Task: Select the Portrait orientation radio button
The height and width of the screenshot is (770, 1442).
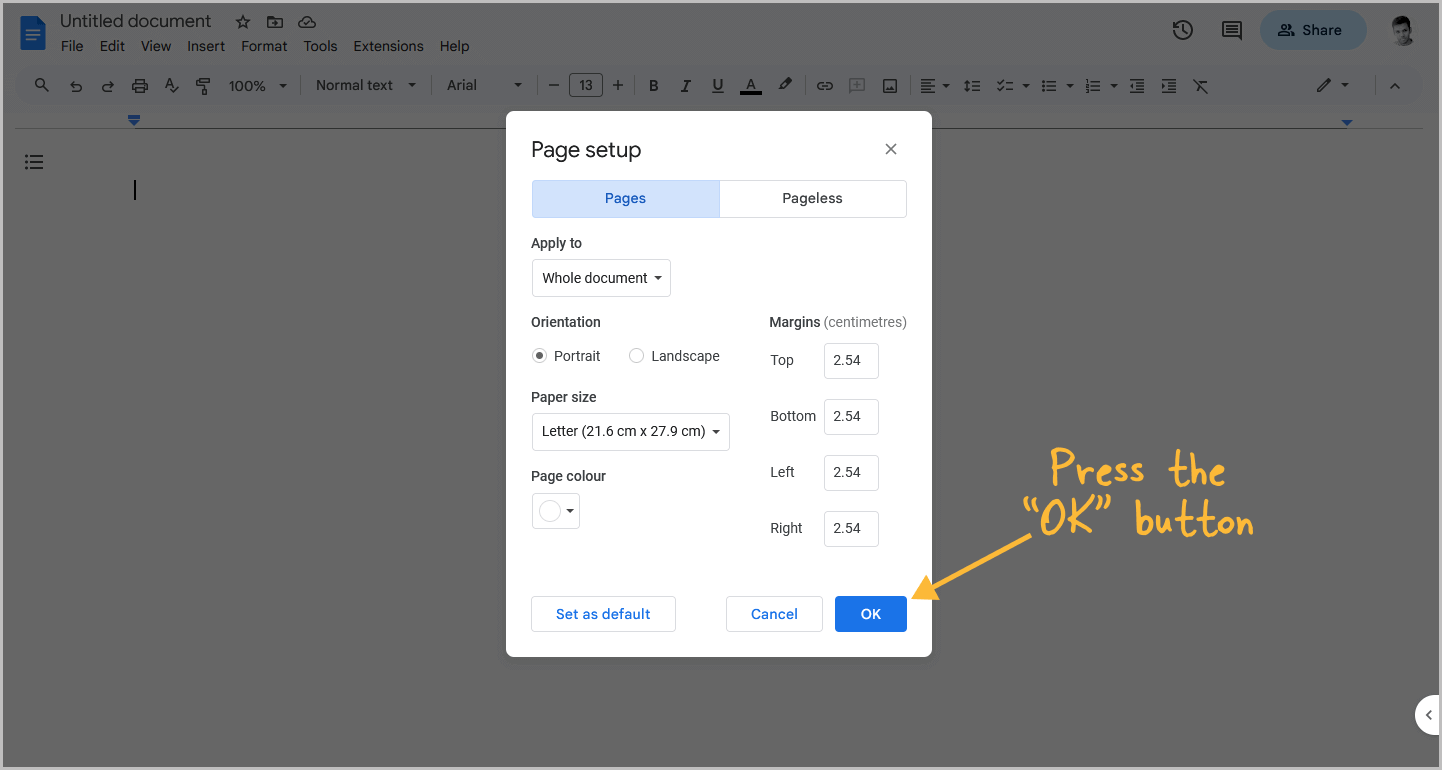Action: (539, 355)
